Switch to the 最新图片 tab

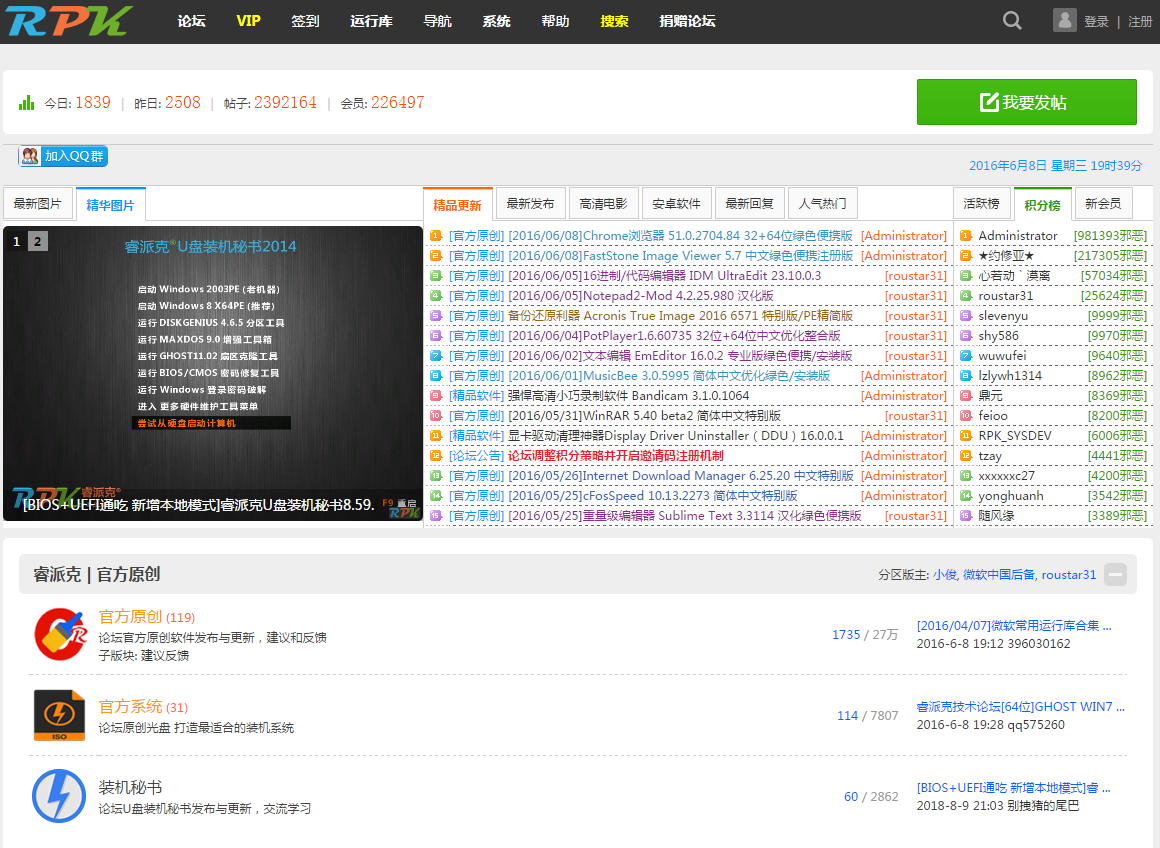pos(37,204)
